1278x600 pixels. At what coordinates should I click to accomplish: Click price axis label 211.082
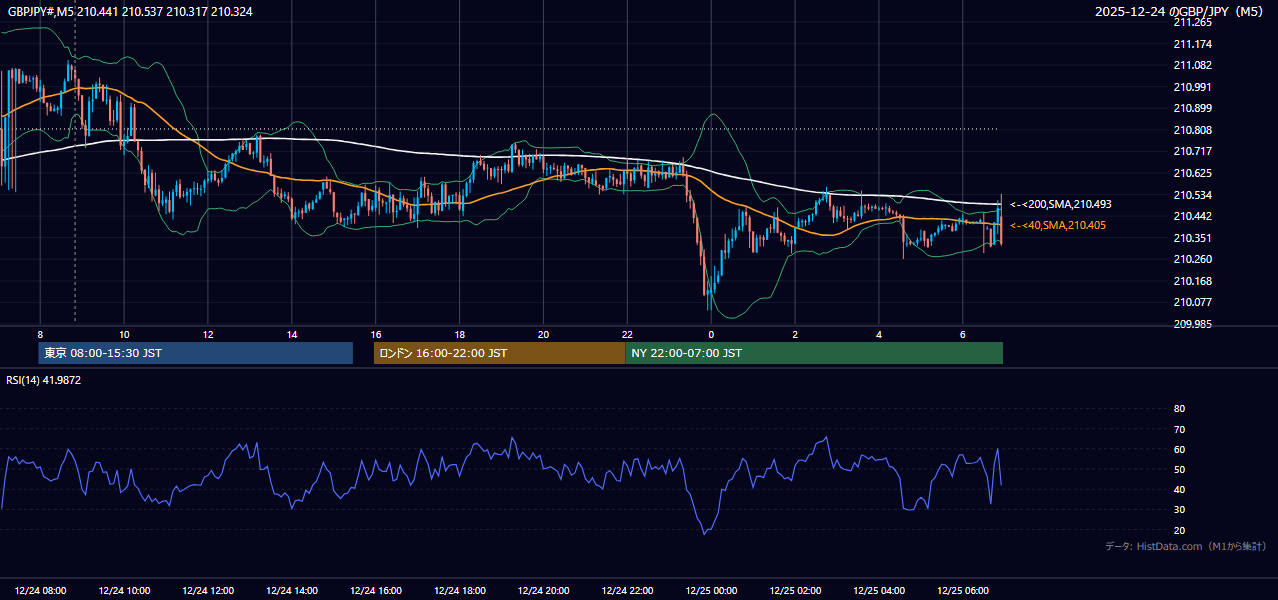[x=1192, y=65]
